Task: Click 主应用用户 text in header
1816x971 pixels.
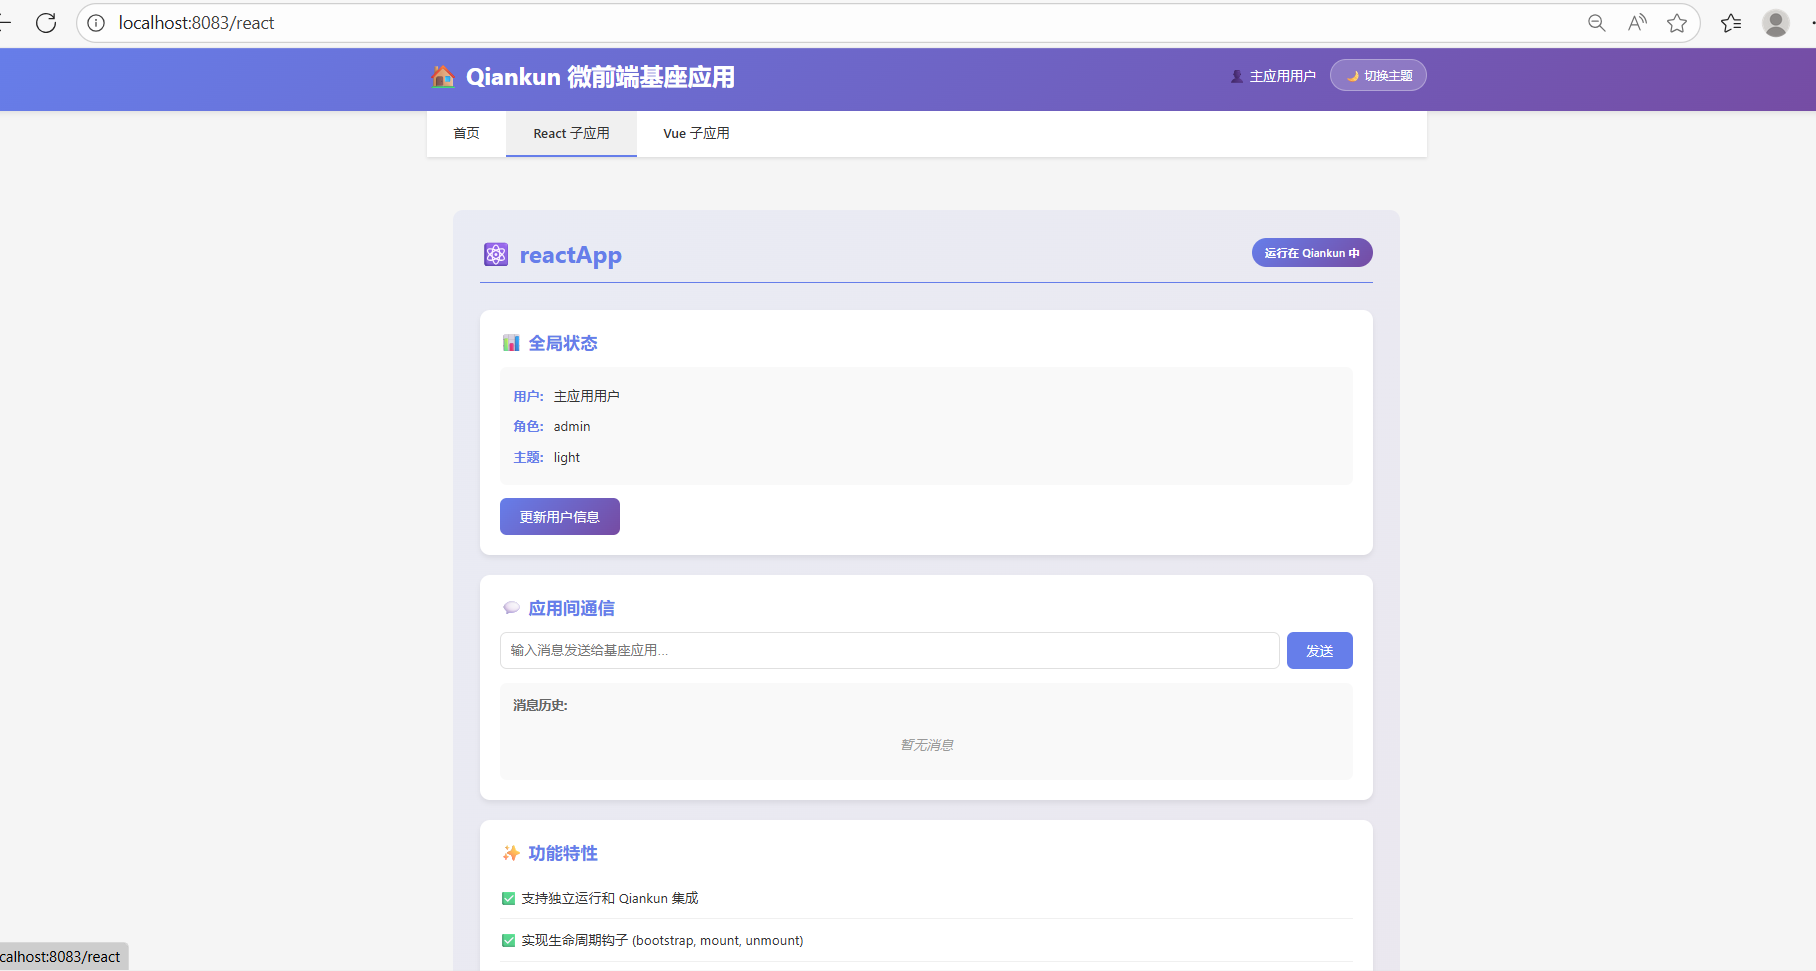Action: 1283,76
